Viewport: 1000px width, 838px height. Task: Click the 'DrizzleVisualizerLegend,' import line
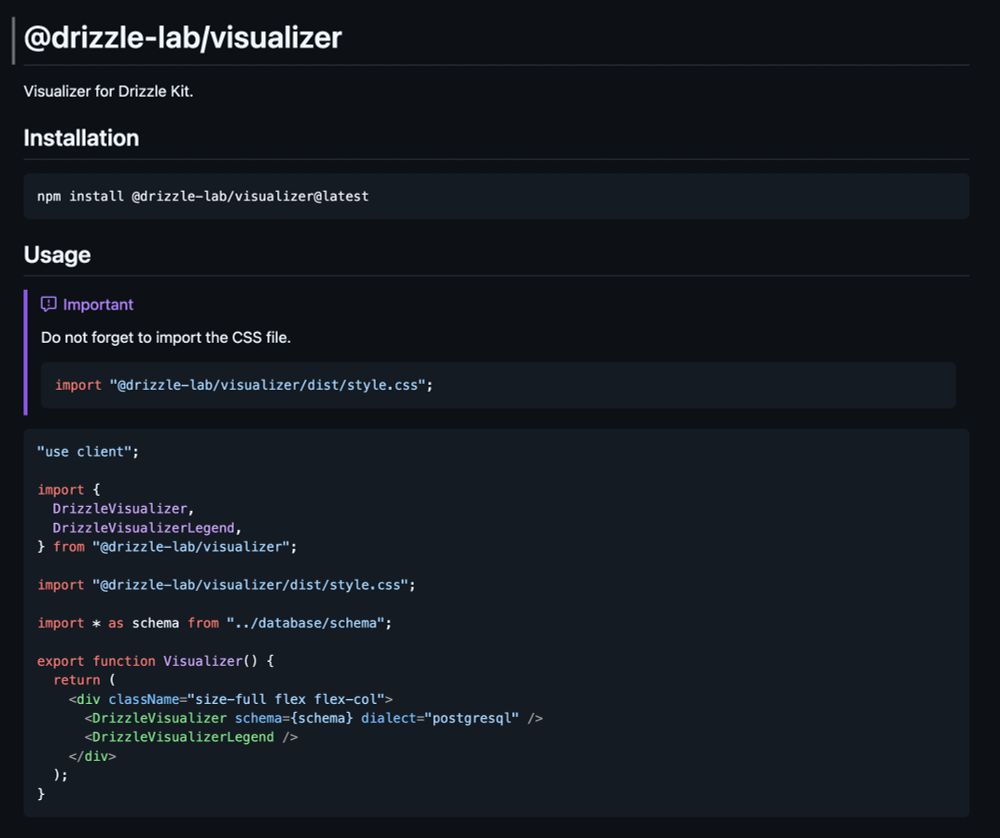147,527
